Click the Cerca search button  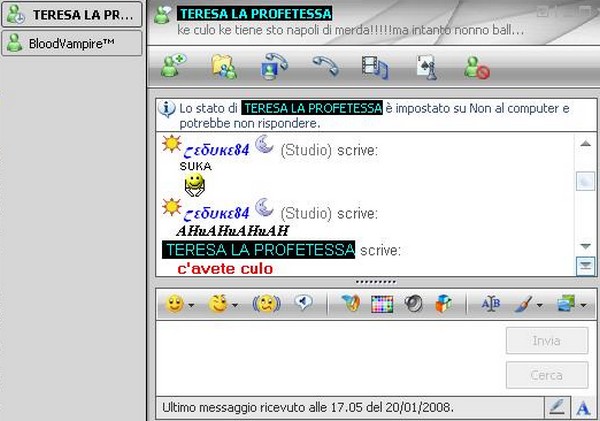(x=547, y=375)
